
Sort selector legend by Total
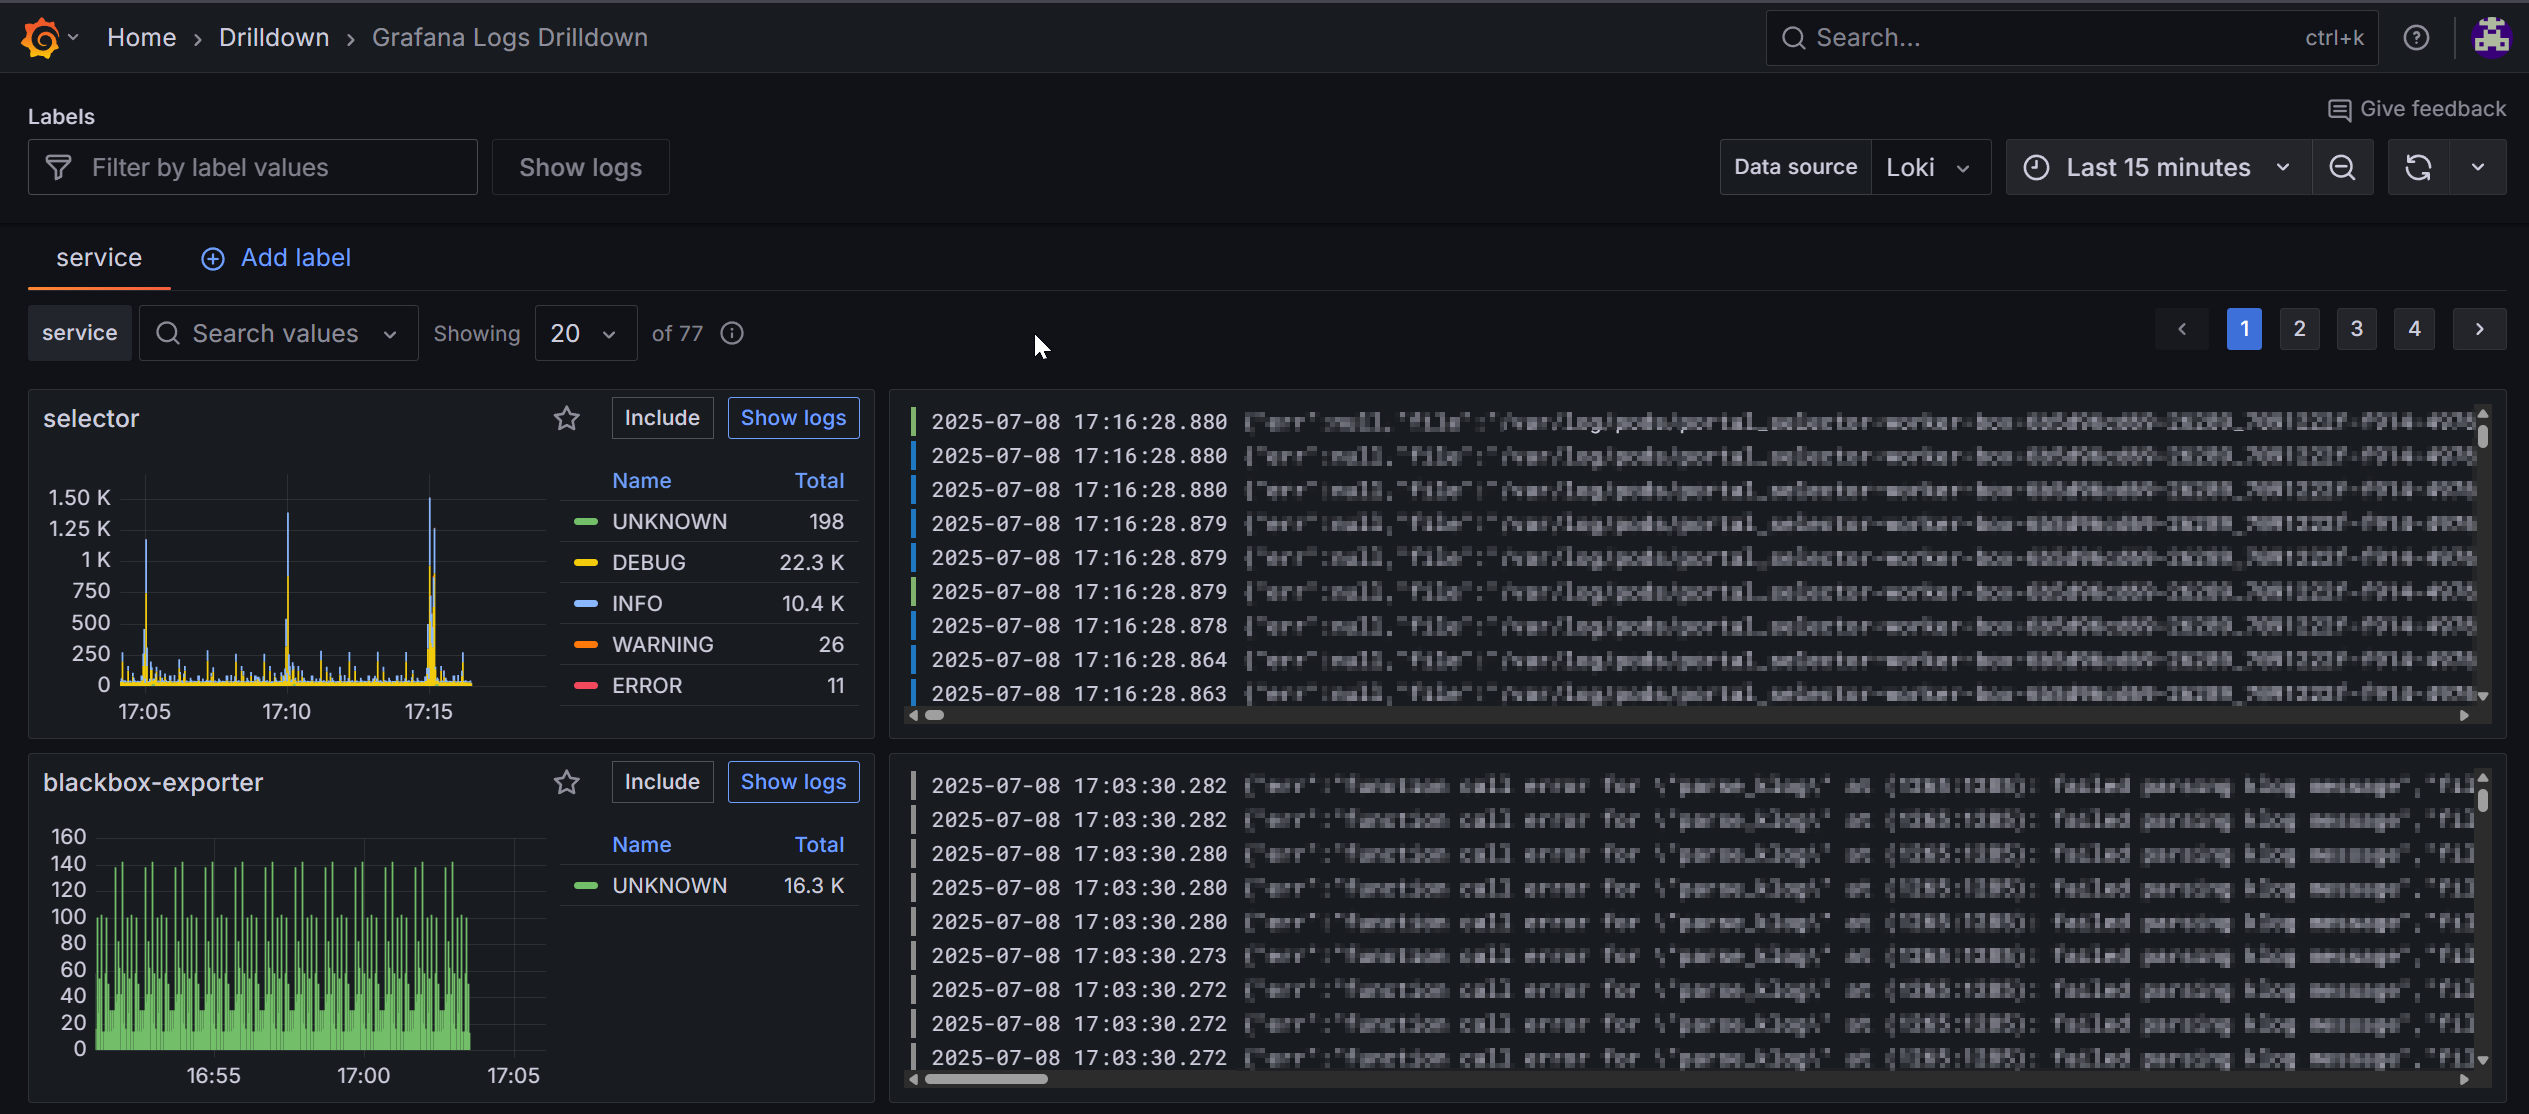click(819, 480)
